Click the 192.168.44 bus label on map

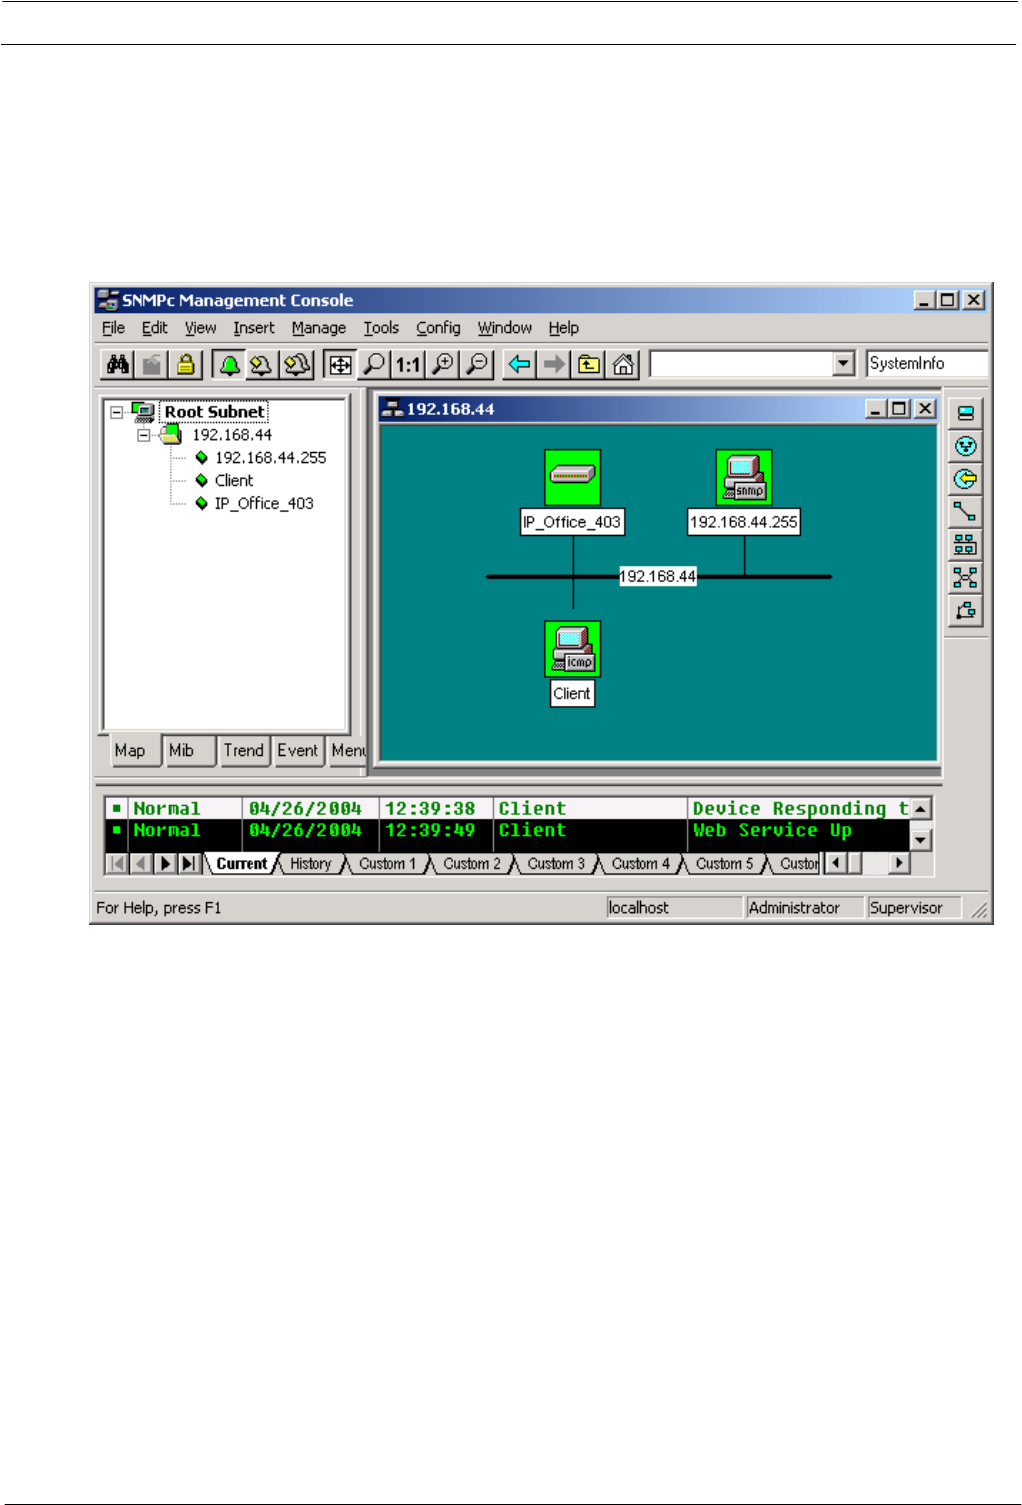657,577
